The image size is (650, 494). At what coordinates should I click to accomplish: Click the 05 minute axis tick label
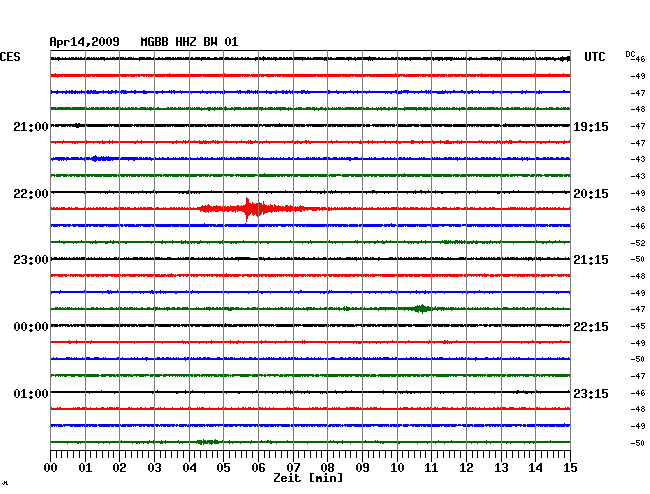(223, 467)
